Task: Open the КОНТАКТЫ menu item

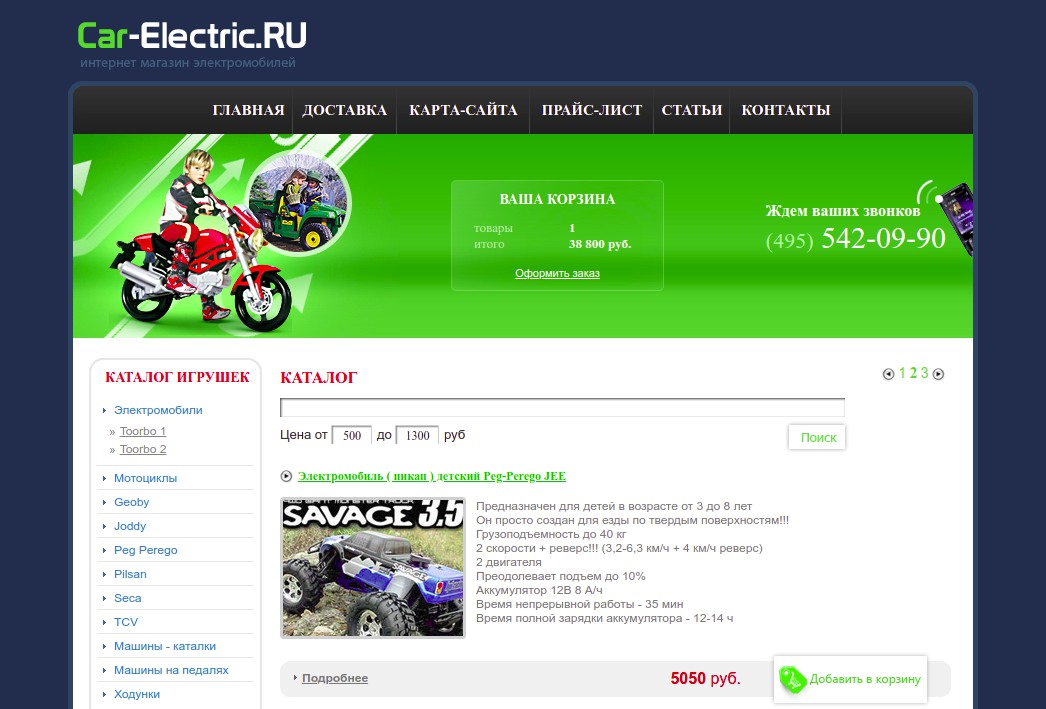Action: click(786, 110)
